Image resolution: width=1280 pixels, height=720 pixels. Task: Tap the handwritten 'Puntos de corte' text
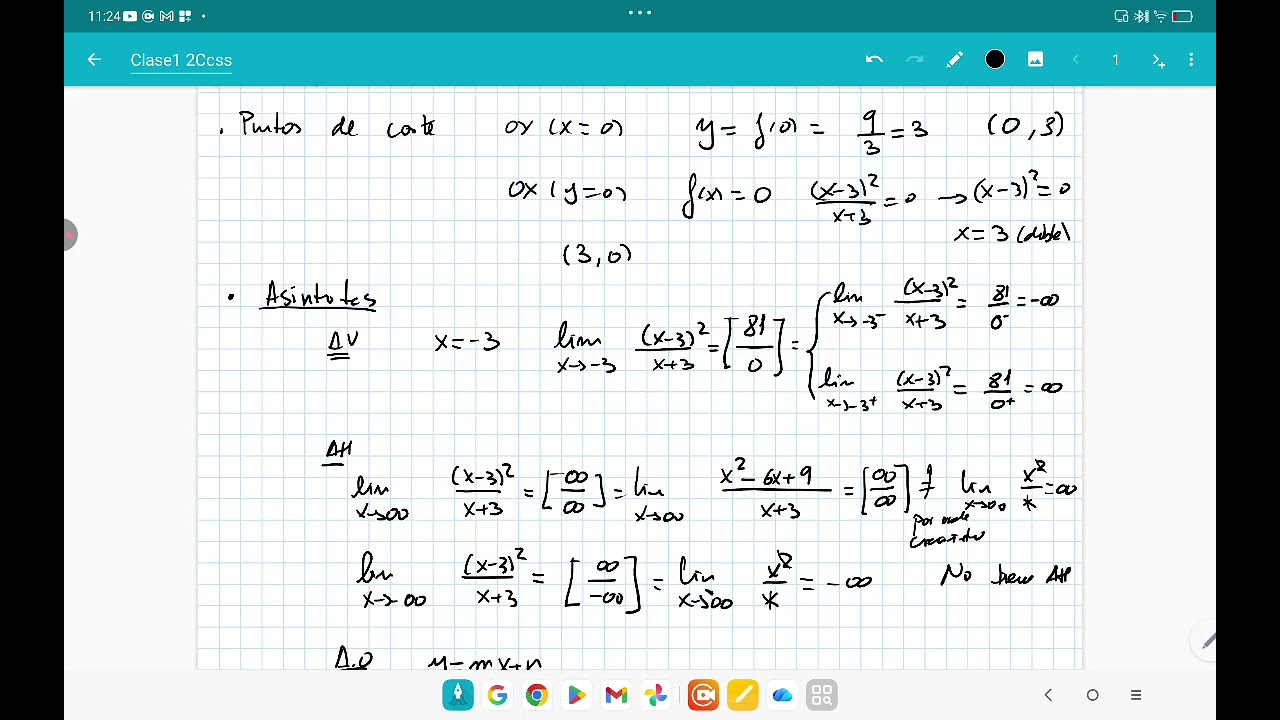337,127
